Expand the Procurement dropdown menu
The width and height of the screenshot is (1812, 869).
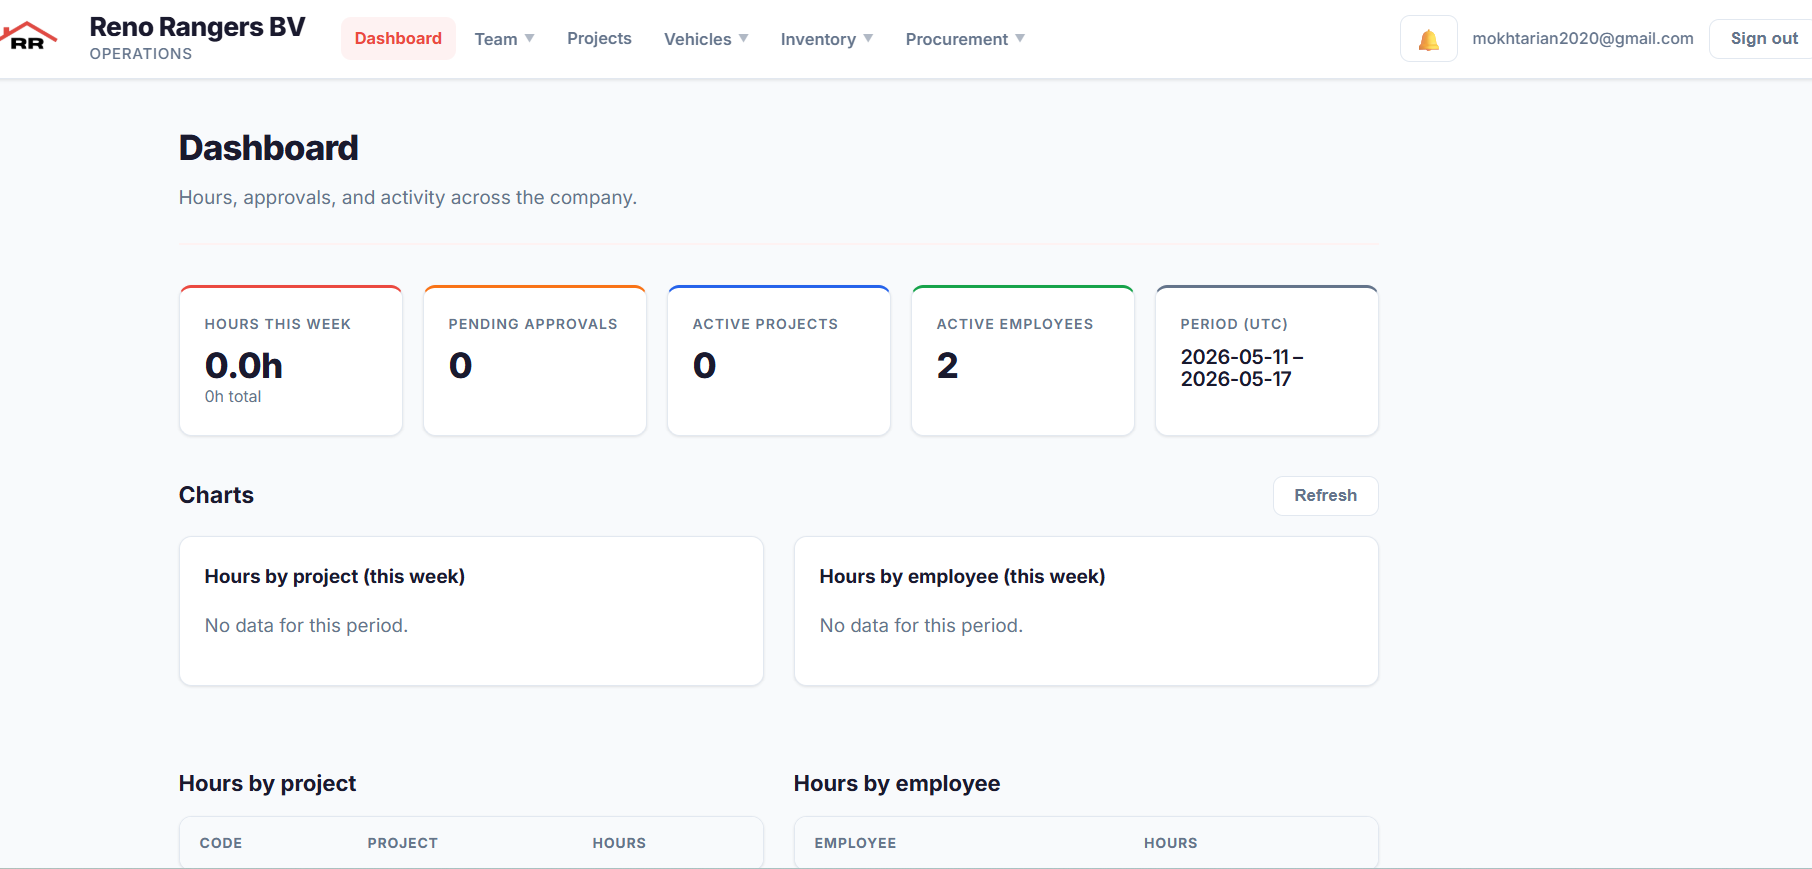pos(964,39)
